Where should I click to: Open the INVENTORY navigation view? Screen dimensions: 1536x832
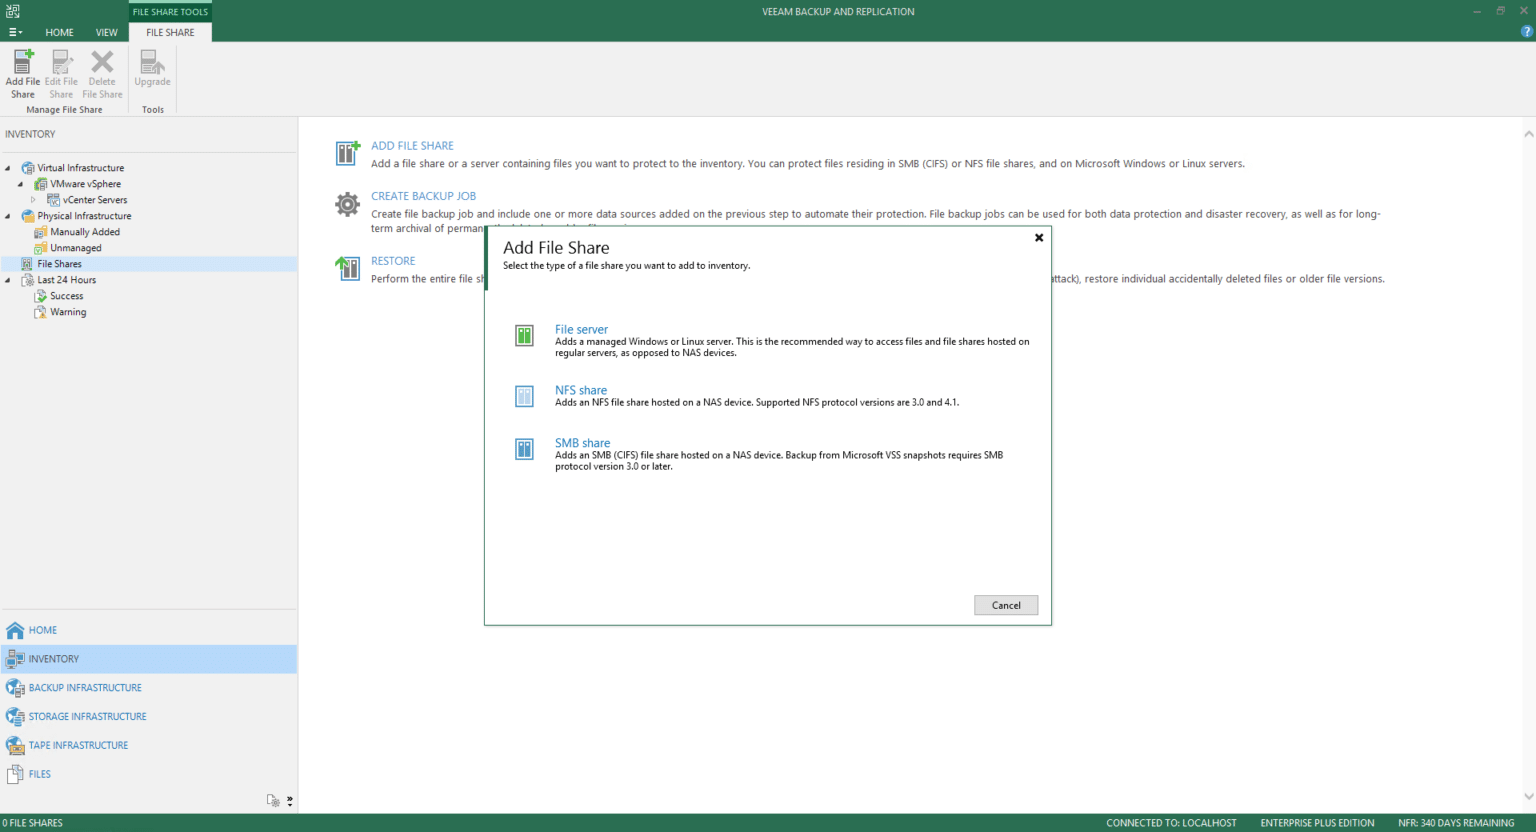[149, 659]
